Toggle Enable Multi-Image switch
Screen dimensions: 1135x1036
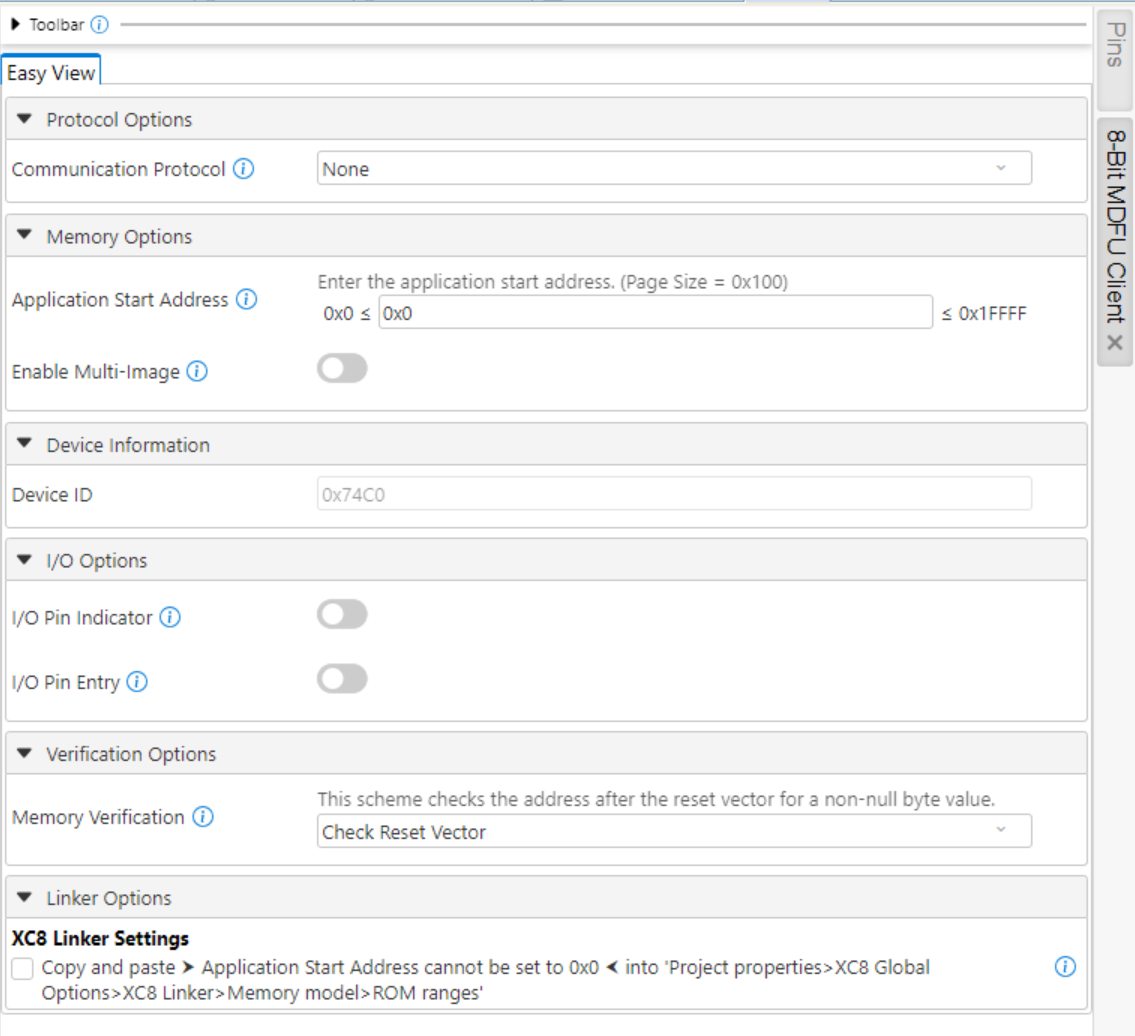tap(342, 370)
